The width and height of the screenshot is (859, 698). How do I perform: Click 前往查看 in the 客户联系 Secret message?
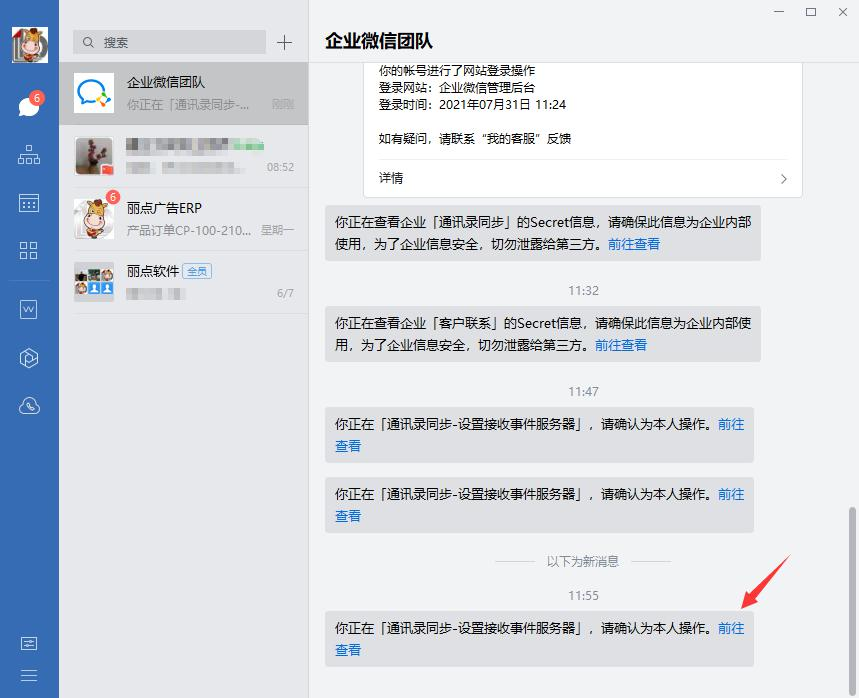[621, 345]
